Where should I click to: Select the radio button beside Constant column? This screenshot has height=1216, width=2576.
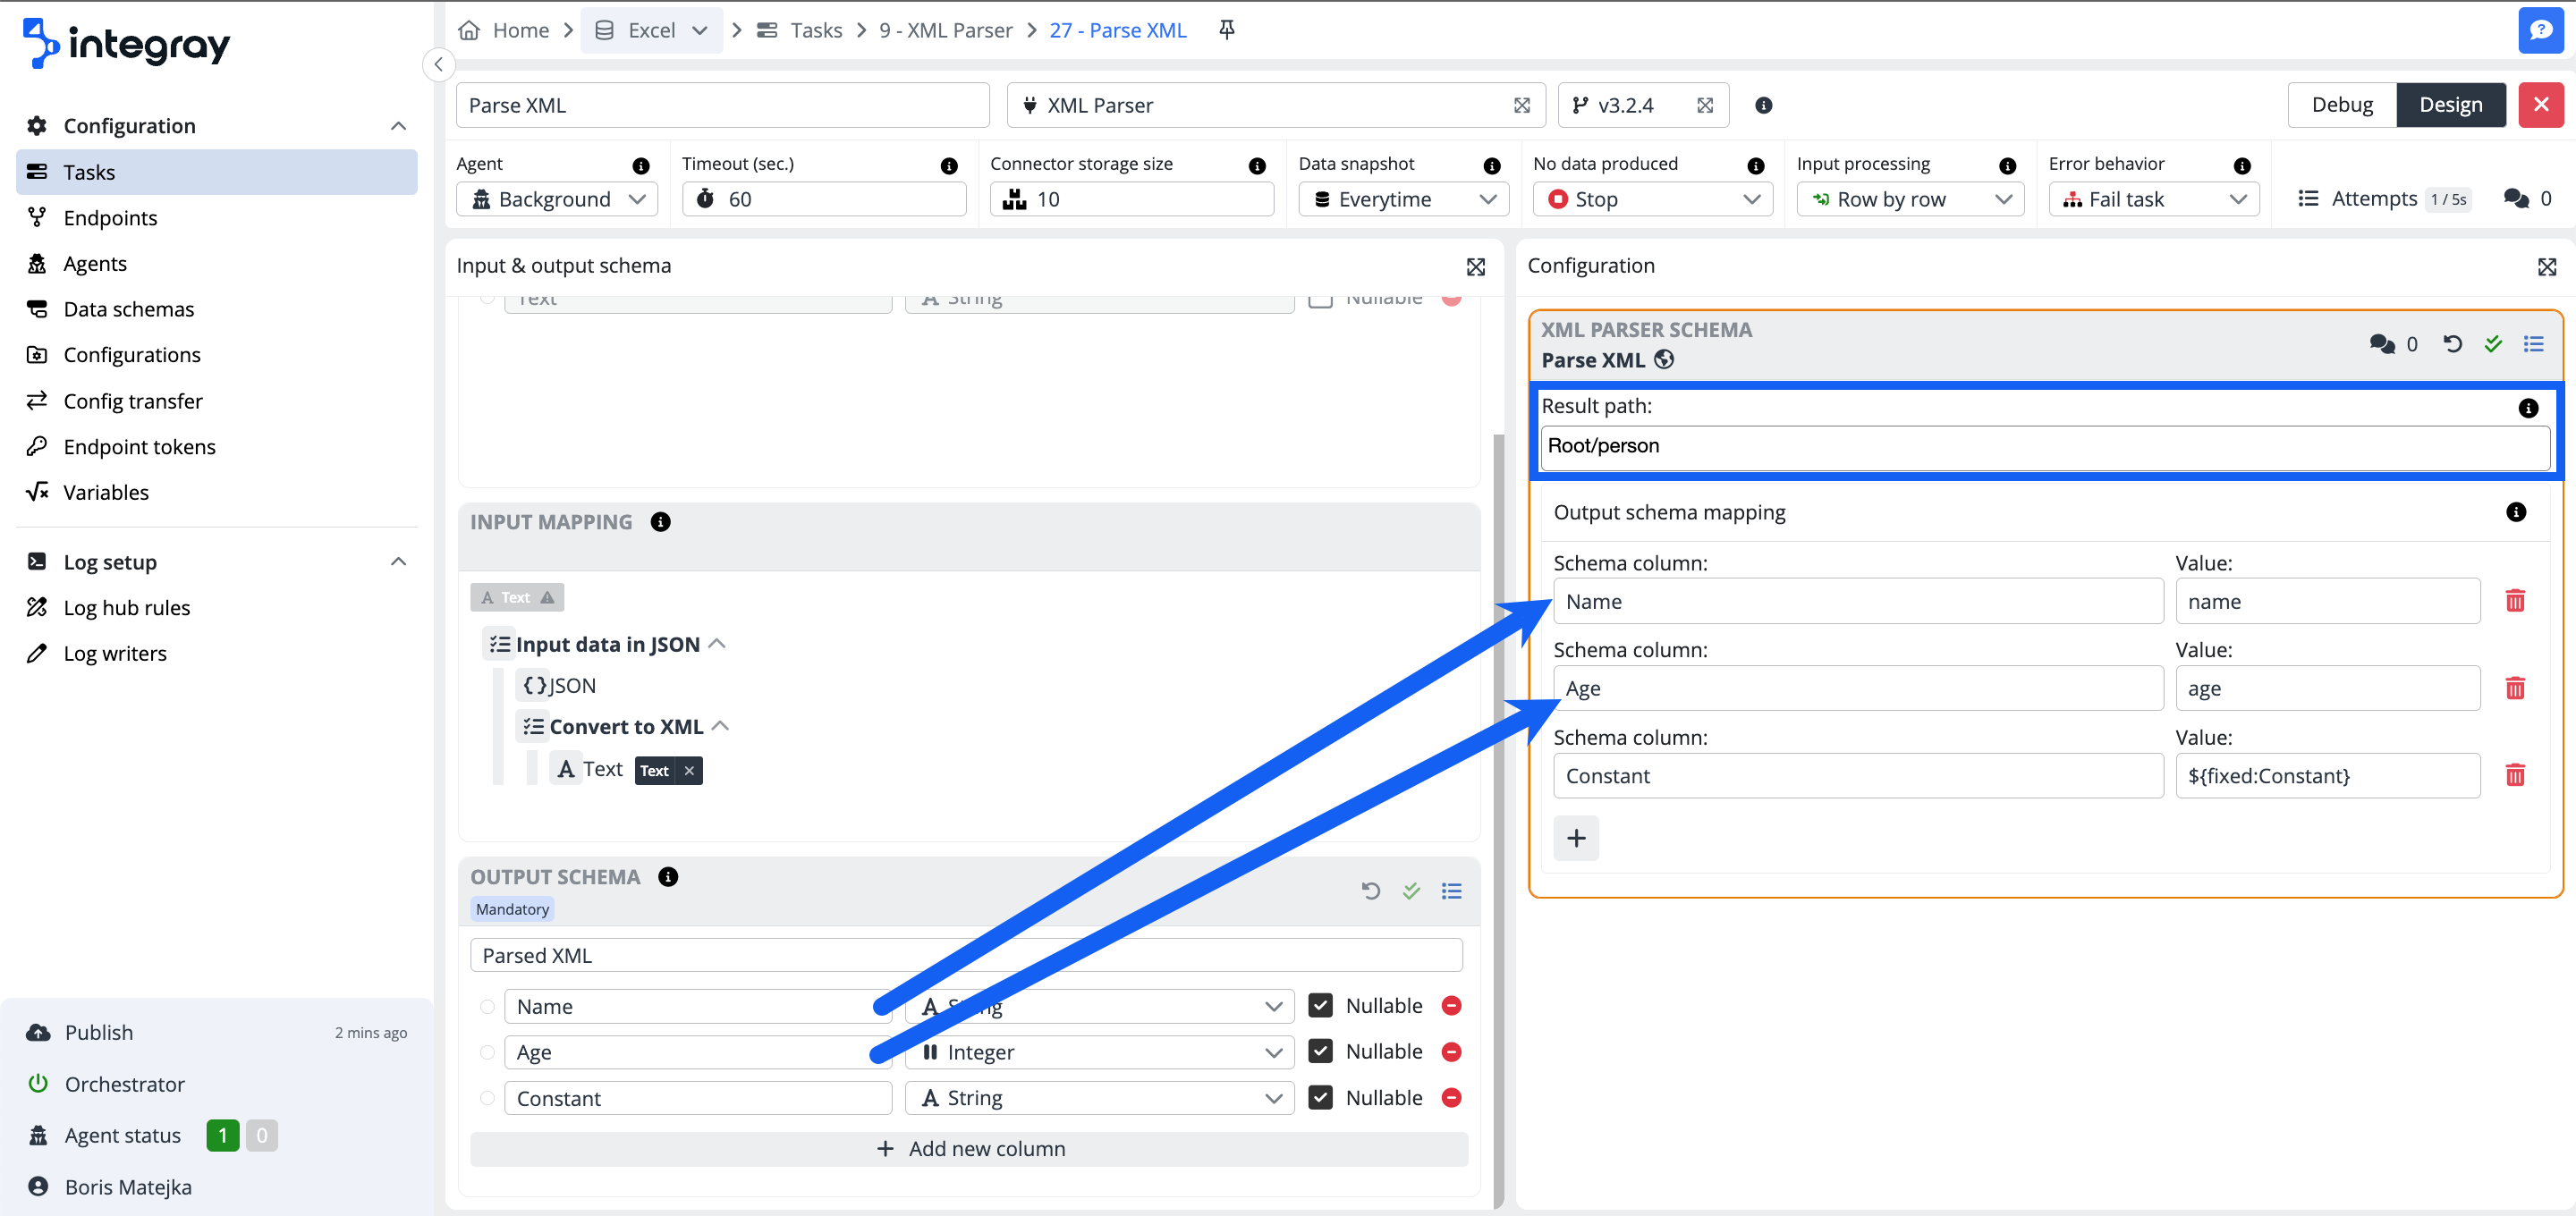(x=487, y=1098)
